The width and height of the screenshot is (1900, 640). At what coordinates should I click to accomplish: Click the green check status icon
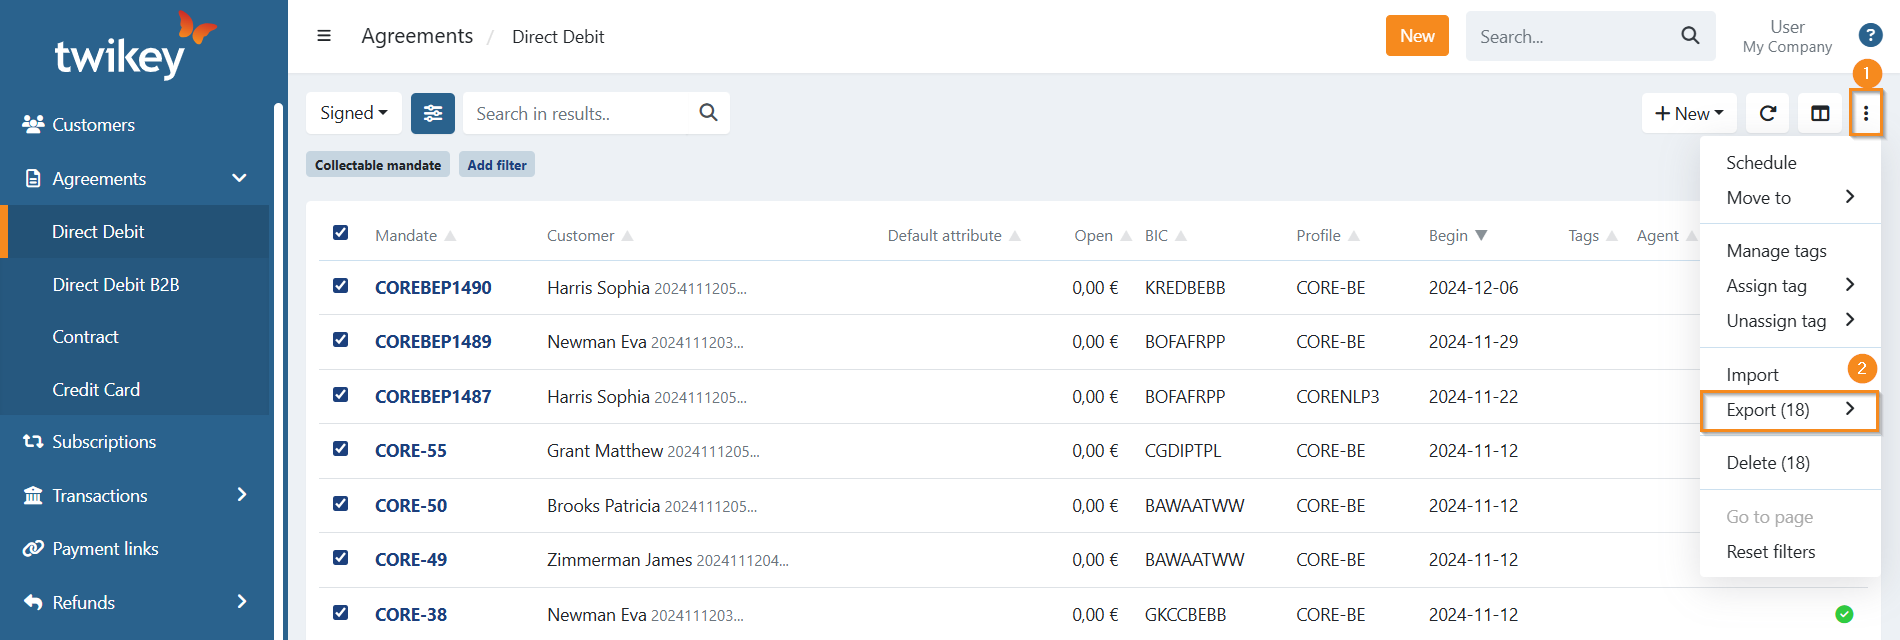(1844, 614)
